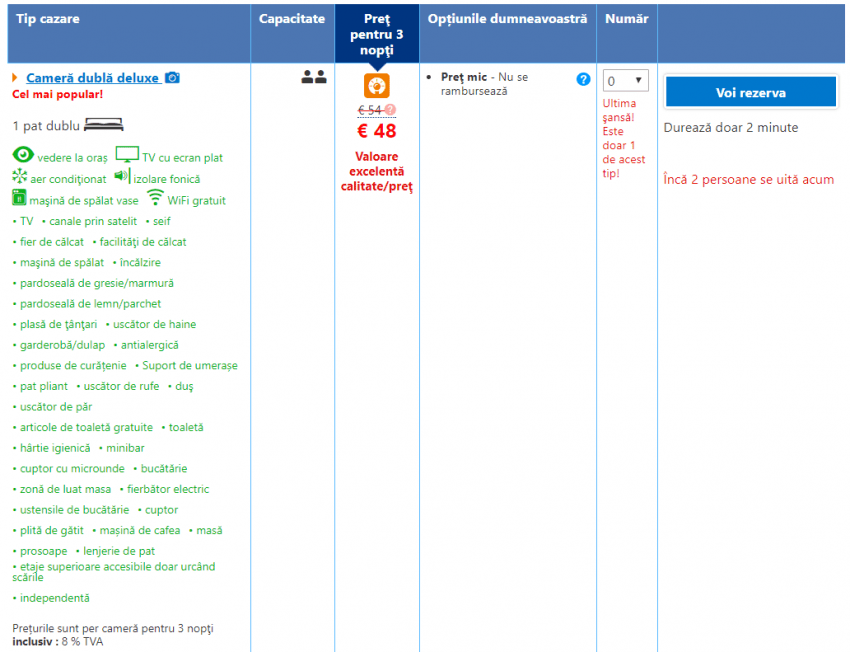
Task: Click the orange deal badge icon
Action: tap(377, 86)
